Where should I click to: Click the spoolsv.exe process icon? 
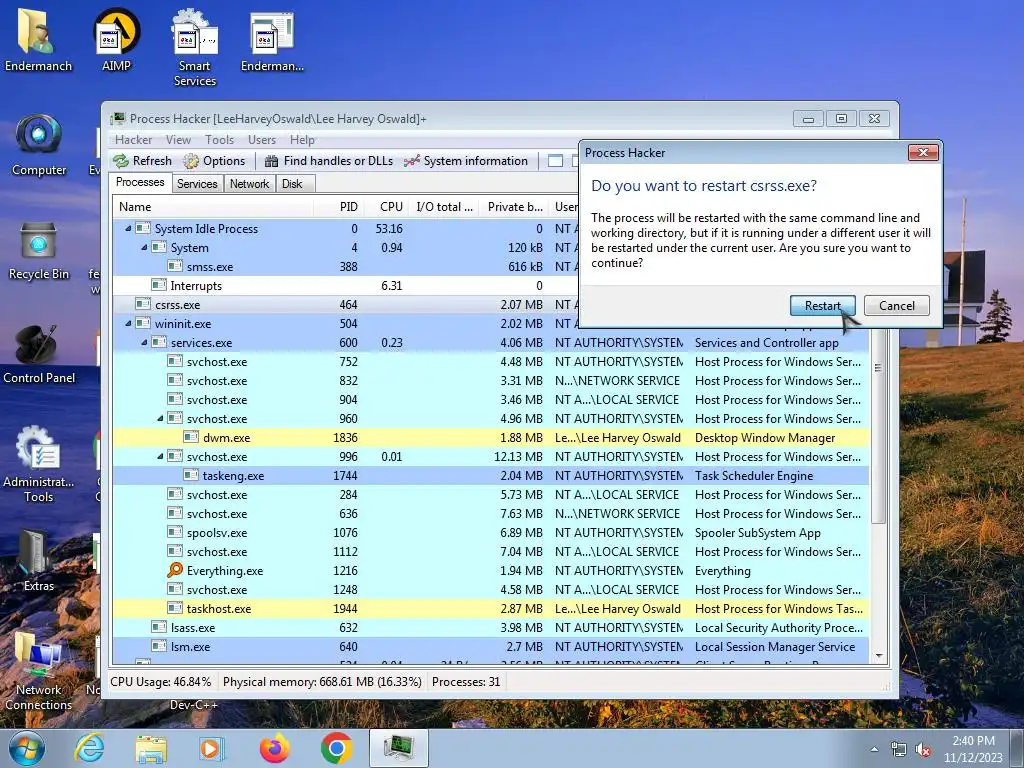[174, 532]
